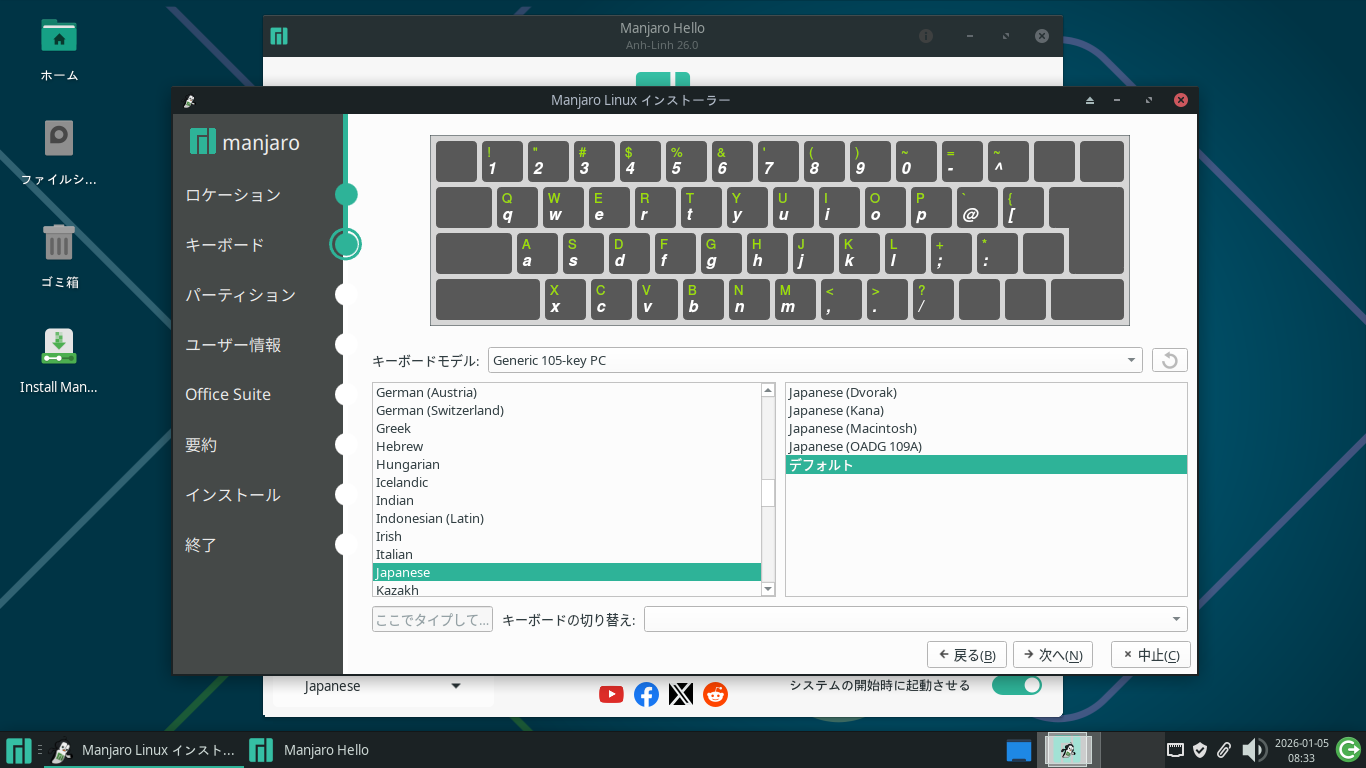Viewport: 1366px width, 768px height.
Task: Click the installer window's title bar app icon
Action: pos(189,100)
